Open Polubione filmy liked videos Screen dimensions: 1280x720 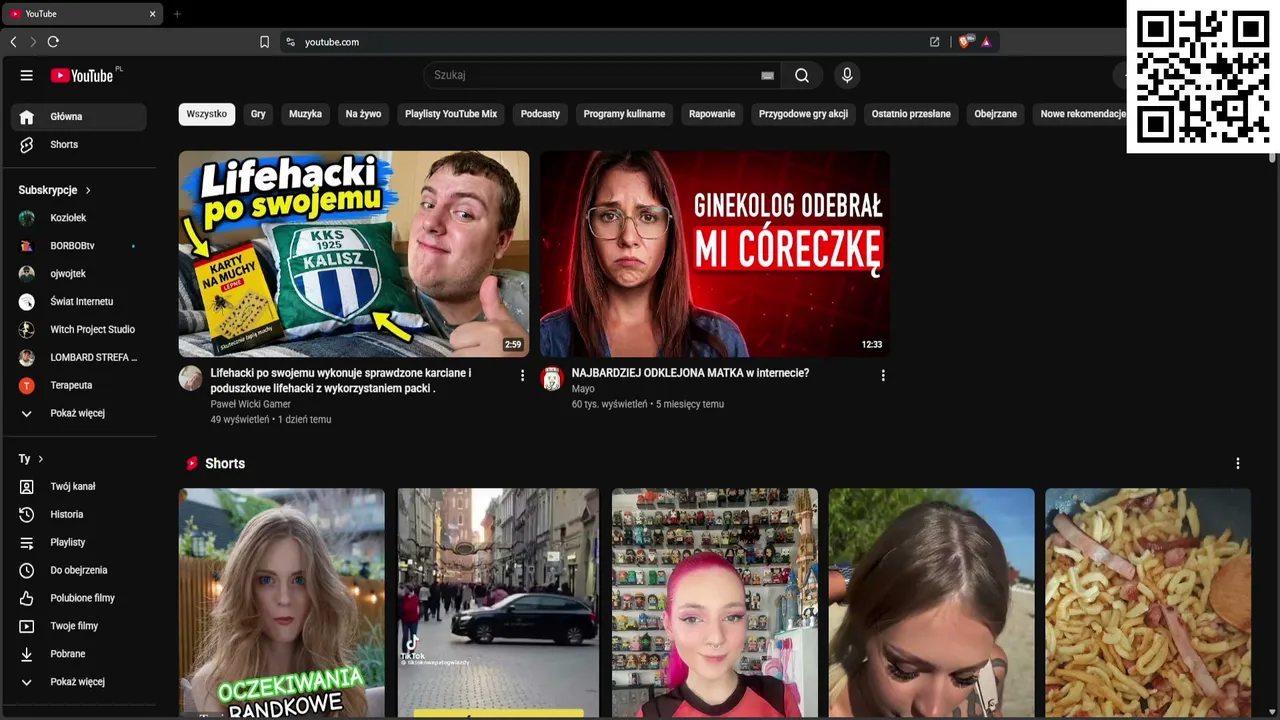point(79,599)
